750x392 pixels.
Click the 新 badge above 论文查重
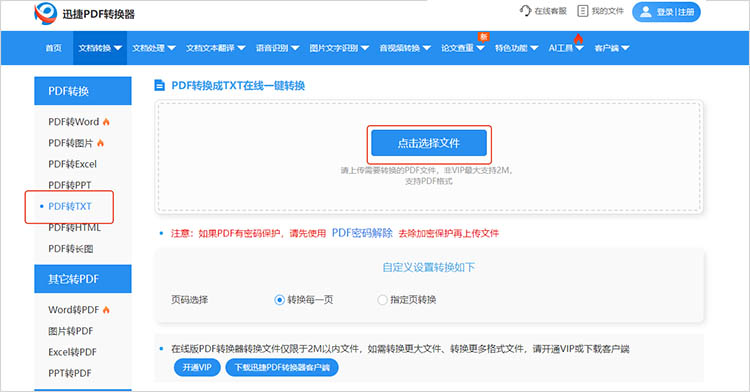pyautogui.click(x=484, y=37)
